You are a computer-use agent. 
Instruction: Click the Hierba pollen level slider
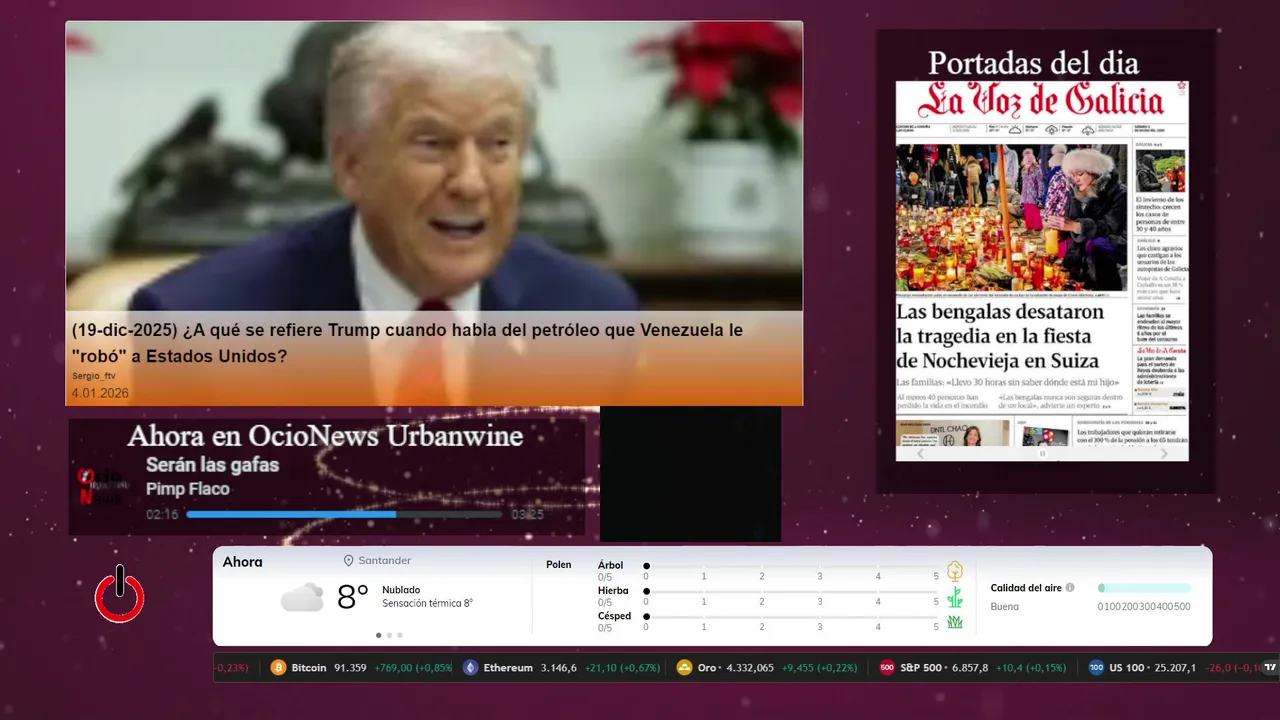coord(791,591)
